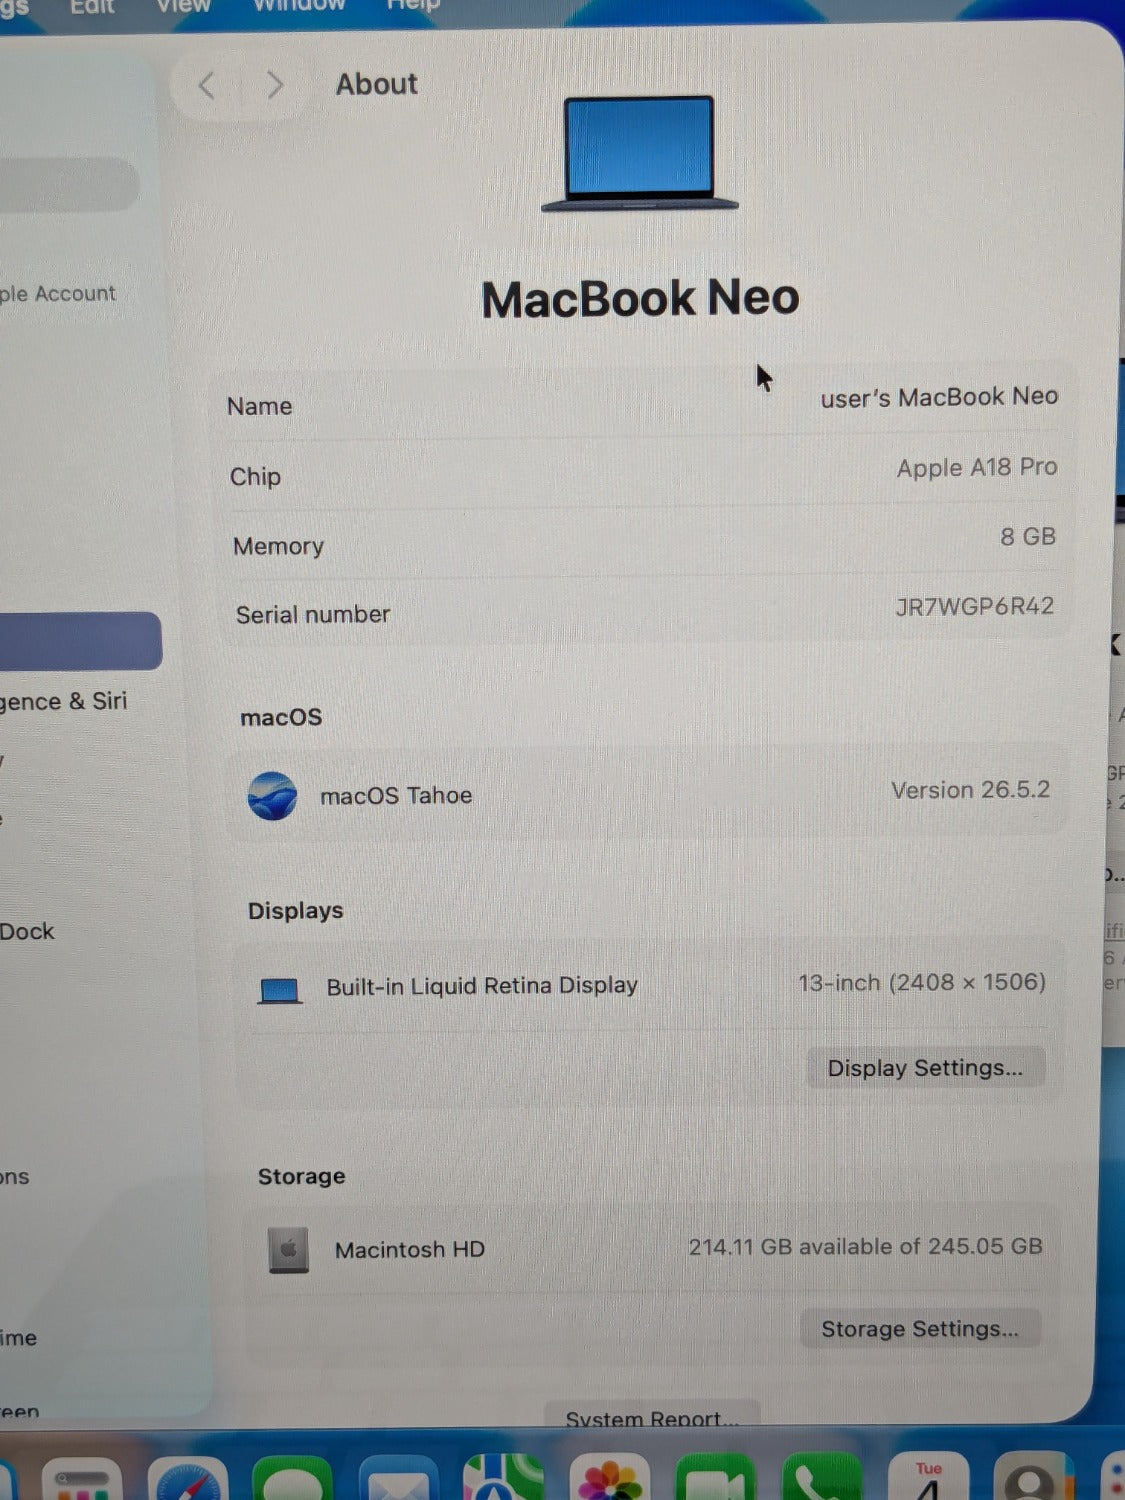This screenshot has height=1500, width=1125.
Task: Open Messages from the Dock
Action: (x=292, y=1480)
